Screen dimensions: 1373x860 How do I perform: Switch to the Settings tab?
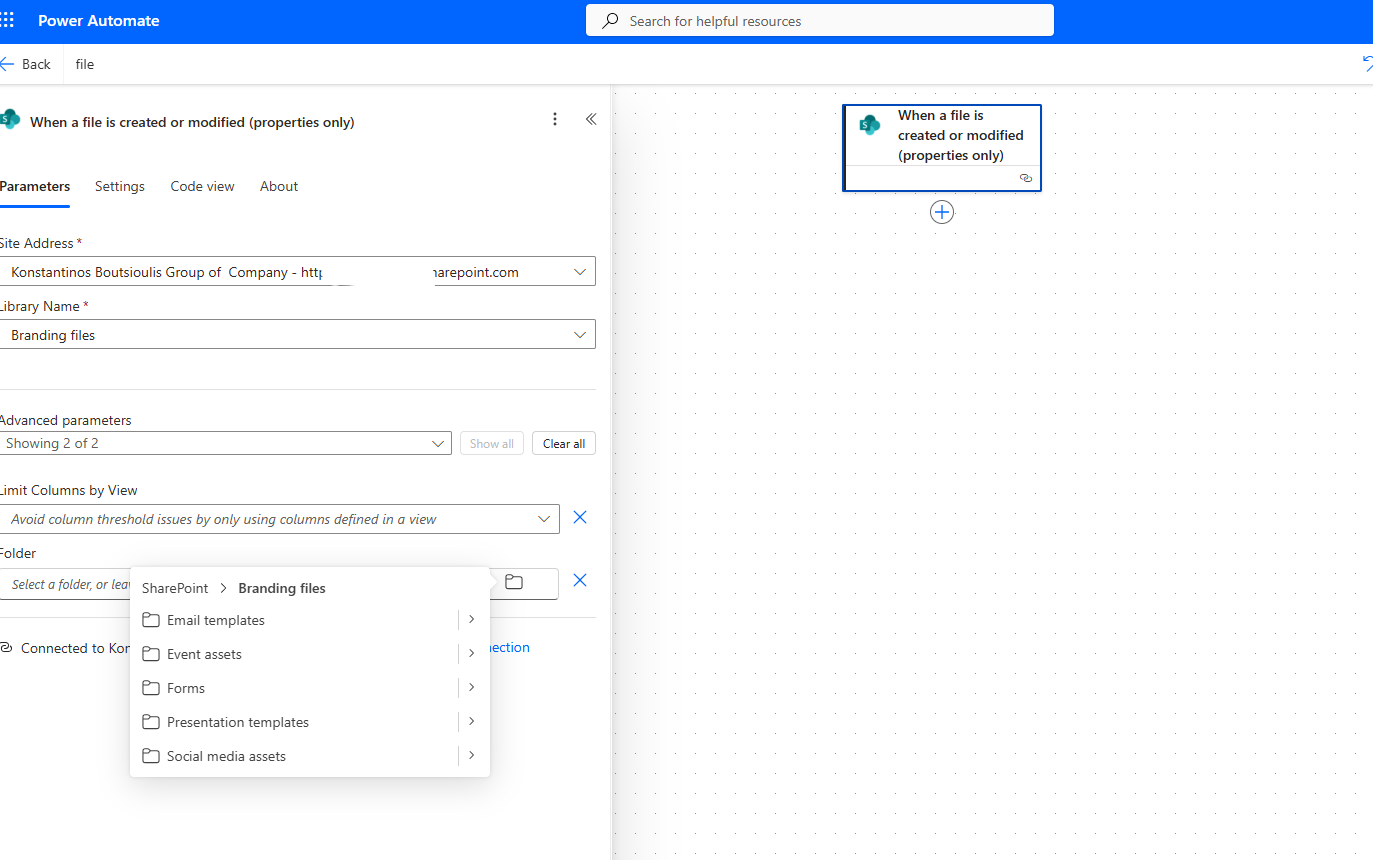(x=120, y=186)
